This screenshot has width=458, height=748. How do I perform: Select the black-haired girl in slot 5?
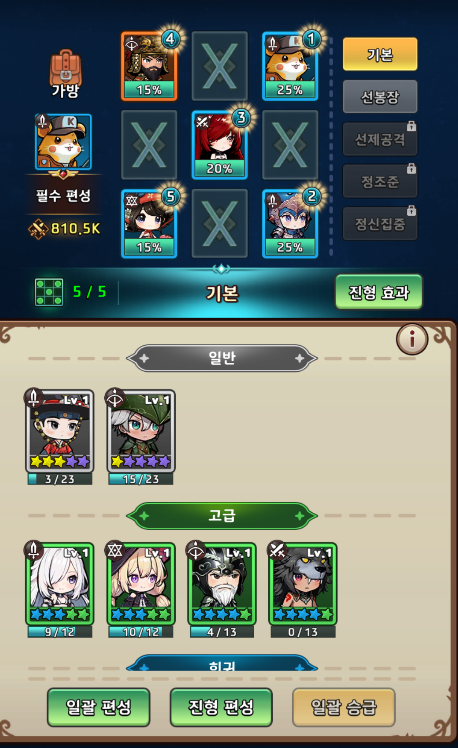[x=149, y=224]
